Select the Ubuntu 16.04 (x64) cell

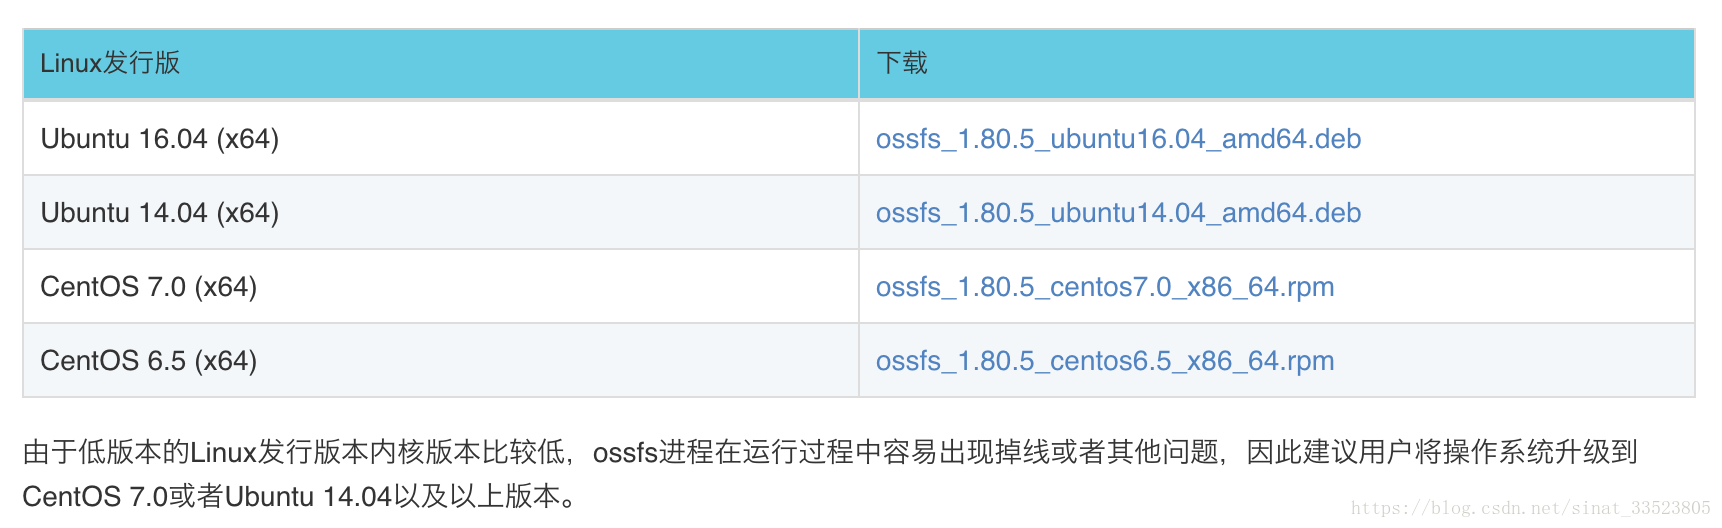pyautogui.click(x=441, y=139)
